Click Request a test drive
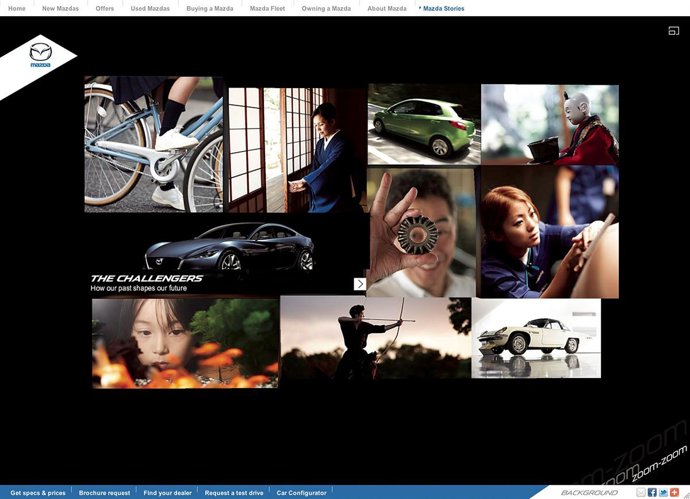Screen dimensions: 690x499 click(234, 493)
